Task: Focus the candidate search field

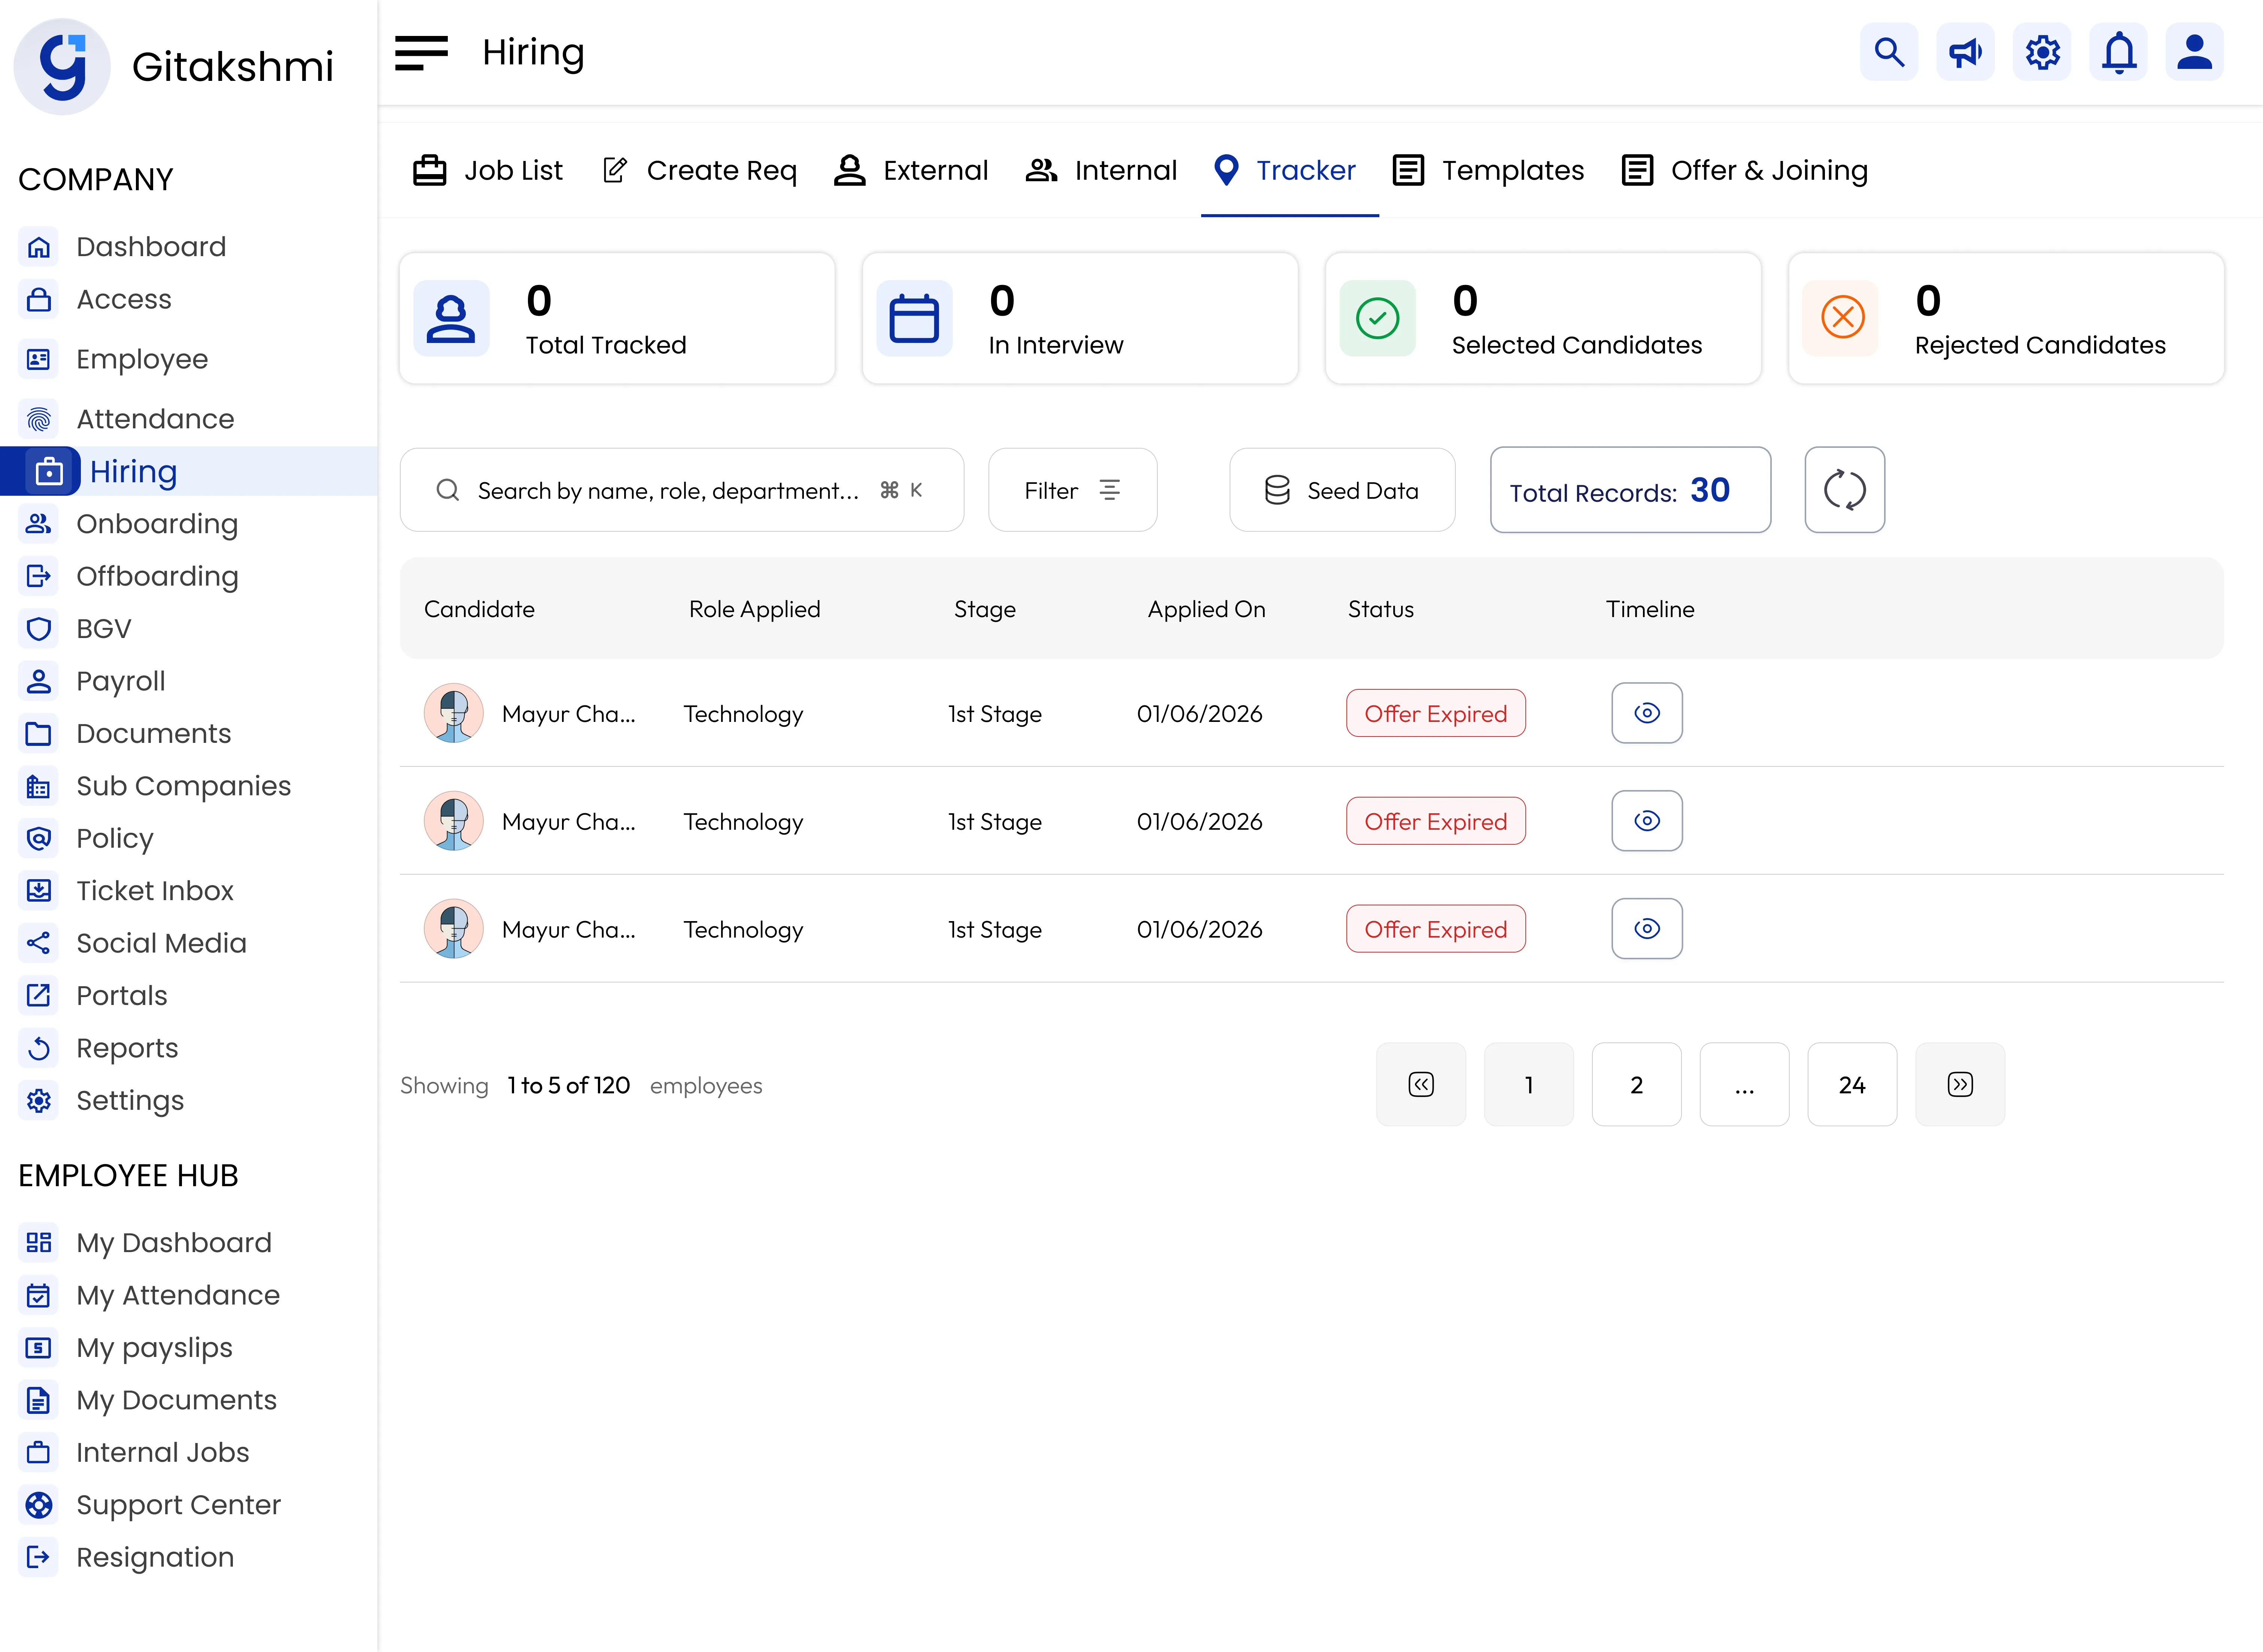Action: coord(681,490)
